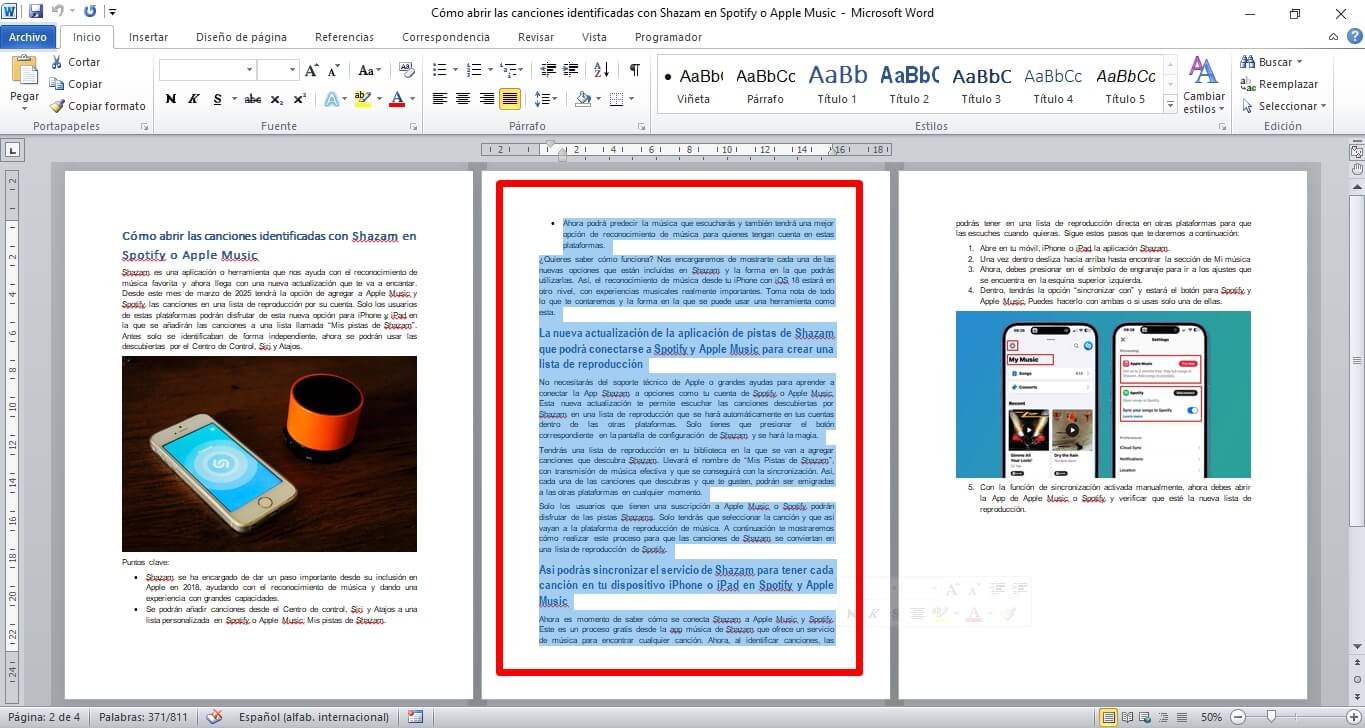Center align text

point(463,99)
